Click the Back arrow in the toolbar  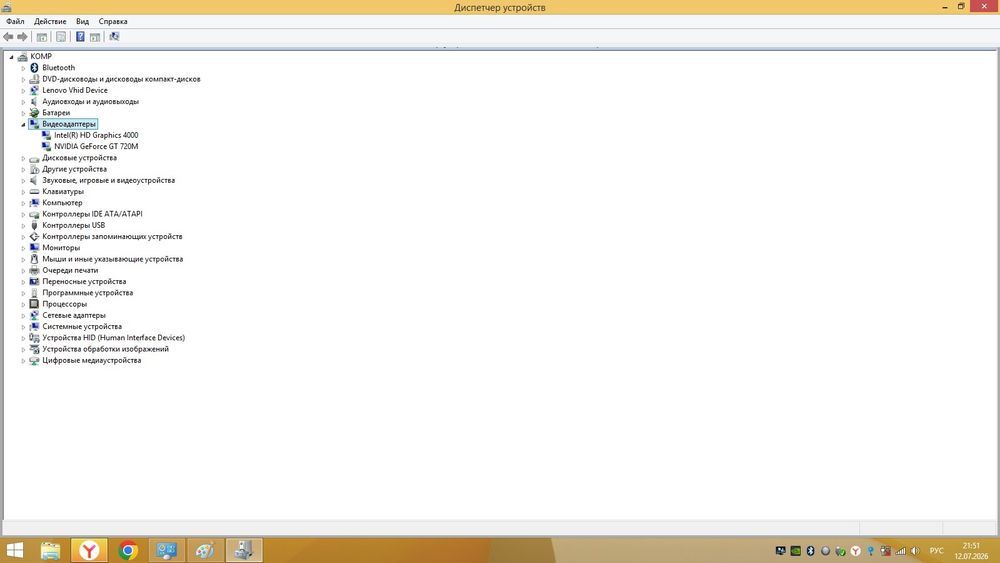tap(8, 37)
